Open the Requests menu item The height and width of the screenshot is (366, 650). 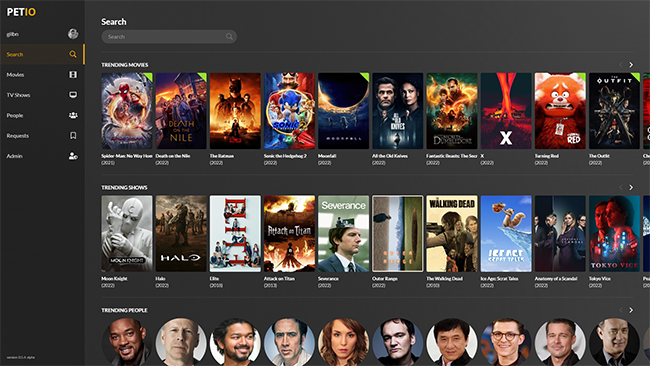(42, 136)
